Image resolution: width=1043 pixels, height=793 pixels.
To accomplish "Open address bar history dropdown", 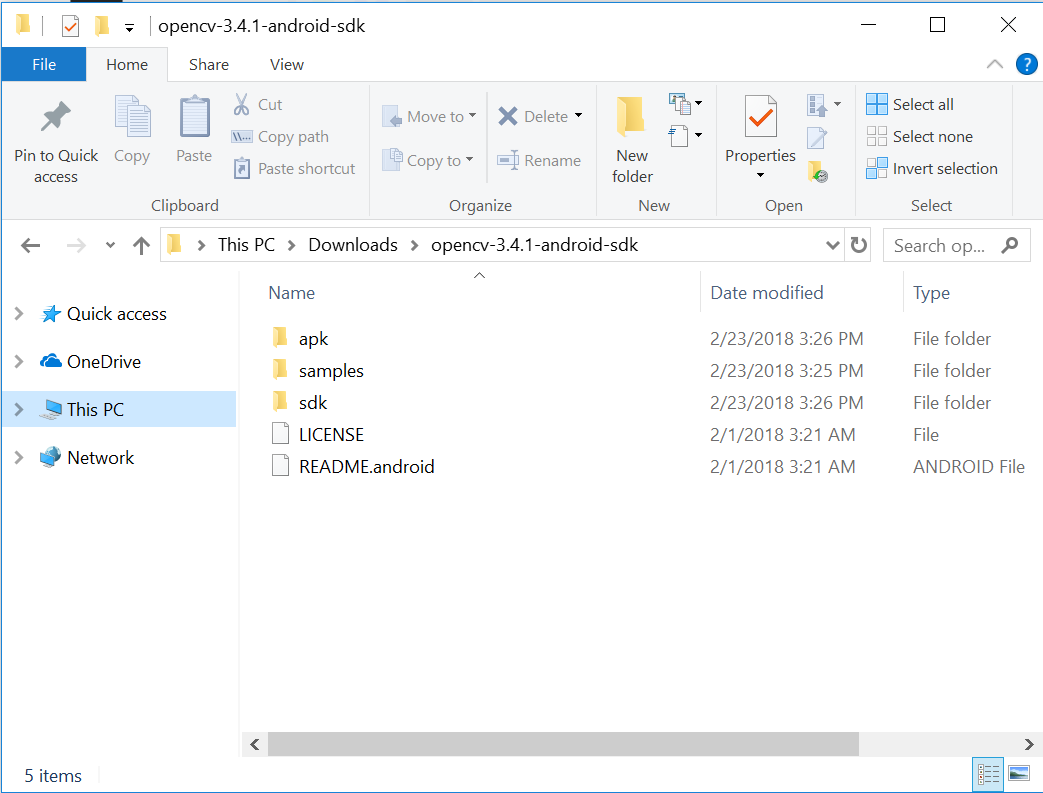I will [x=832, y=245].
